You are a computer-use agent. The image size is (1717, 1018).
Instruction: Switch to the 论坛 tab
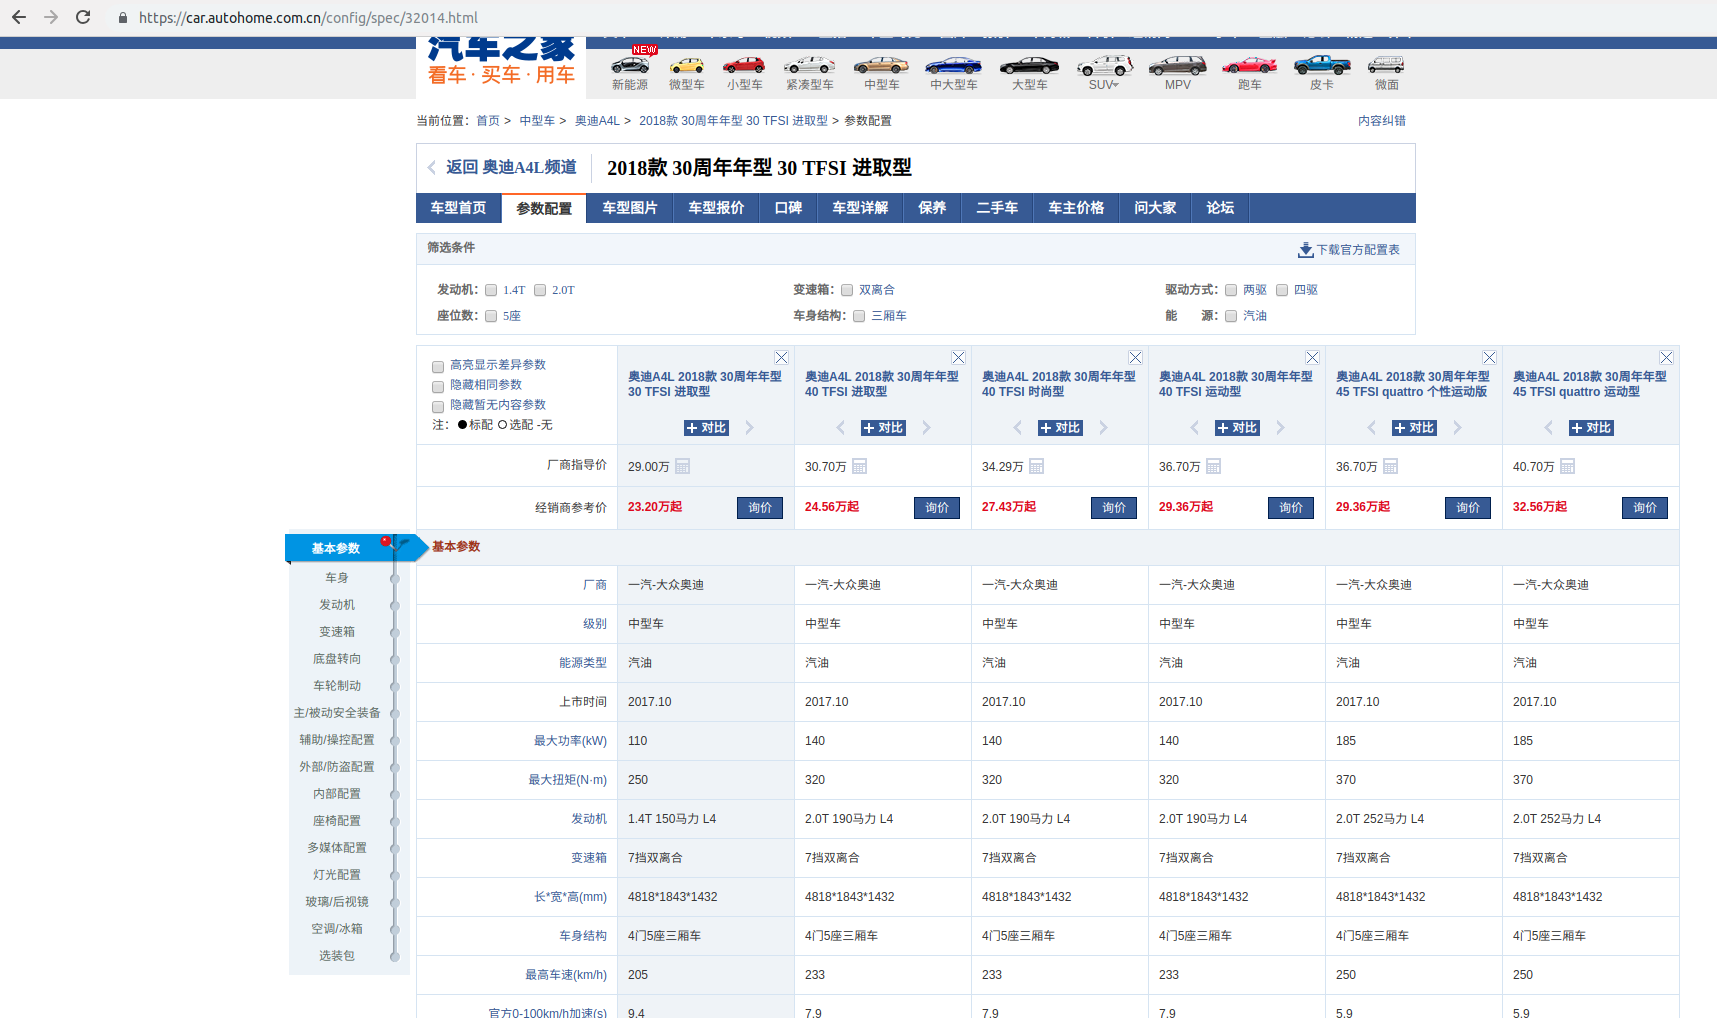pyautogui.click(x=1220, y=208)
